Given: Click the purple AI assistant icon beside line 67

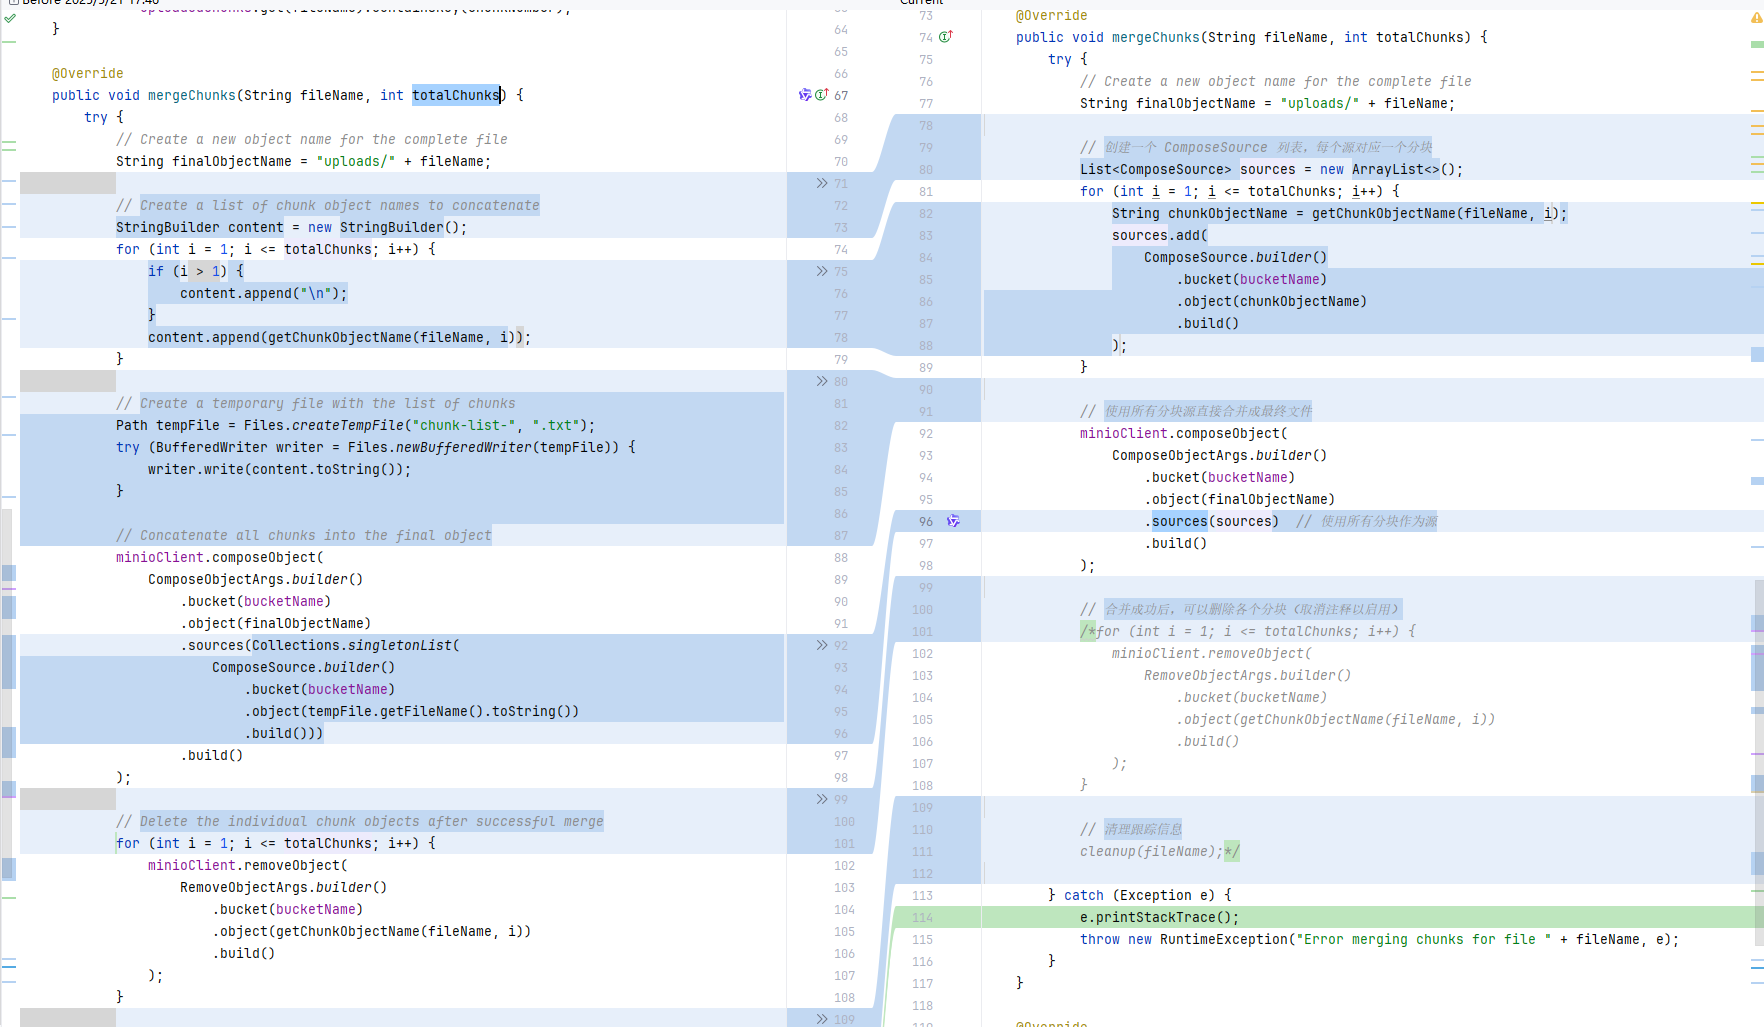Looking at the screenshot, I should pyautogui.click(x=805, y=95).
